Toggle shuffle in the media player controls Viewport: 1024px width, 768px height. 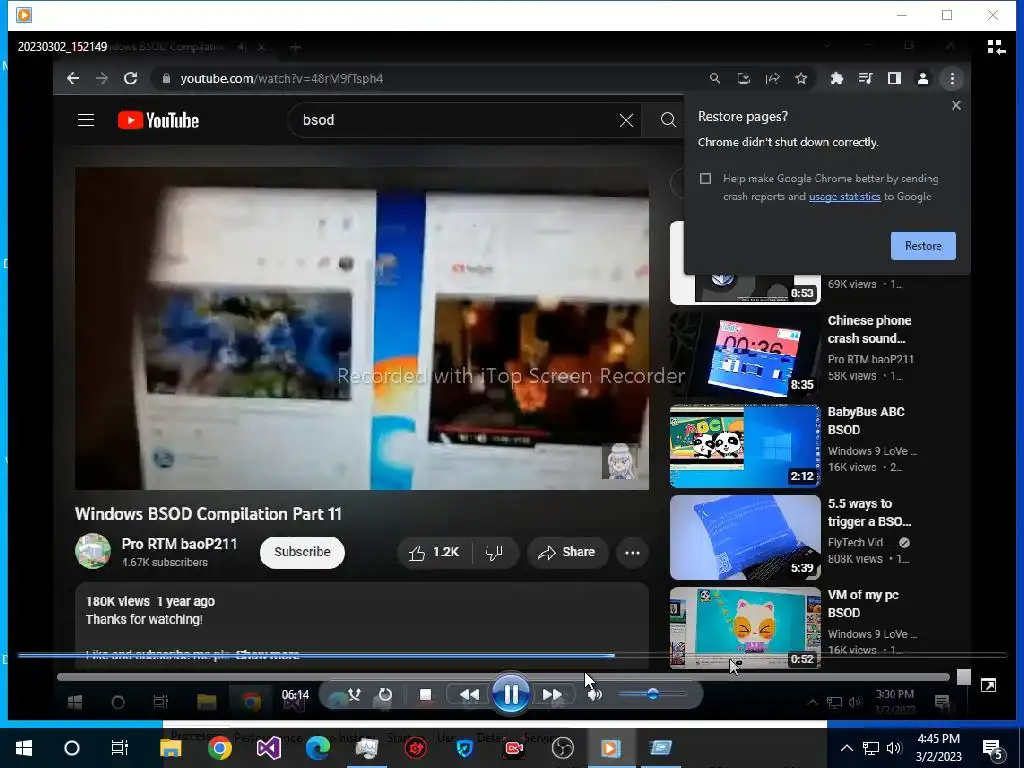coord(355,694)
